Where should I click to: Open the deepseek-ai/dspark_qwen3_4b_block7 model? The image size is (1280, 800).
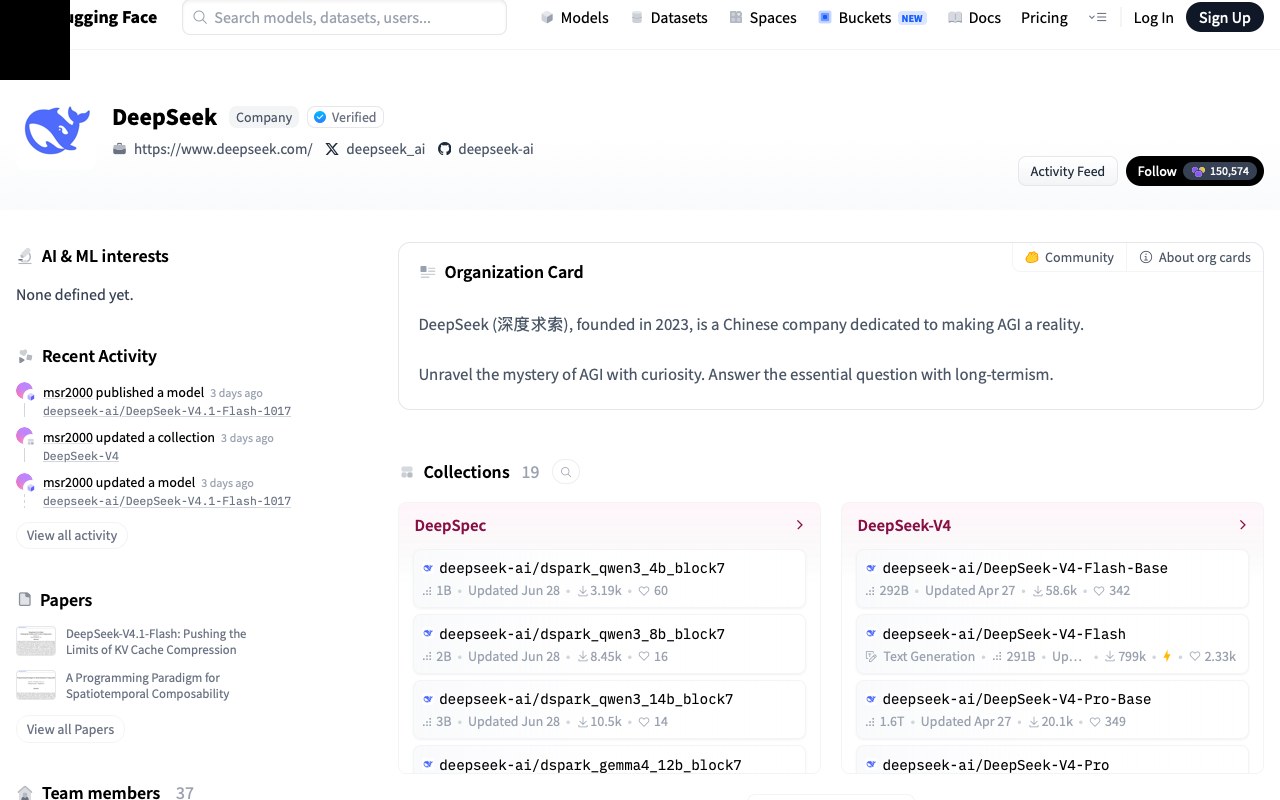[609, 578]
